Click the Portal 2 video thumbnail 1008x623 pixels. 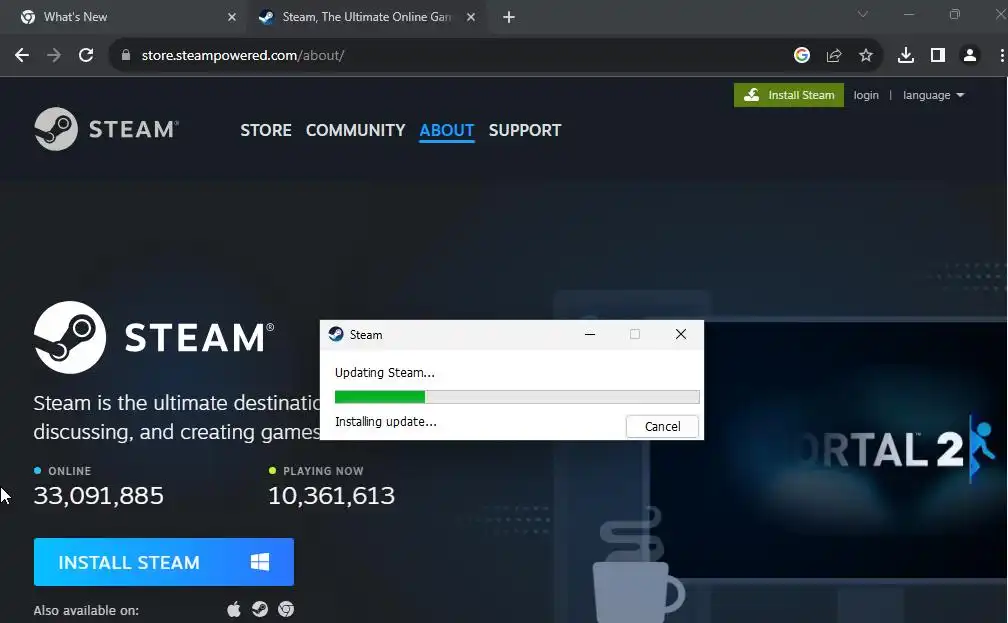827,449
